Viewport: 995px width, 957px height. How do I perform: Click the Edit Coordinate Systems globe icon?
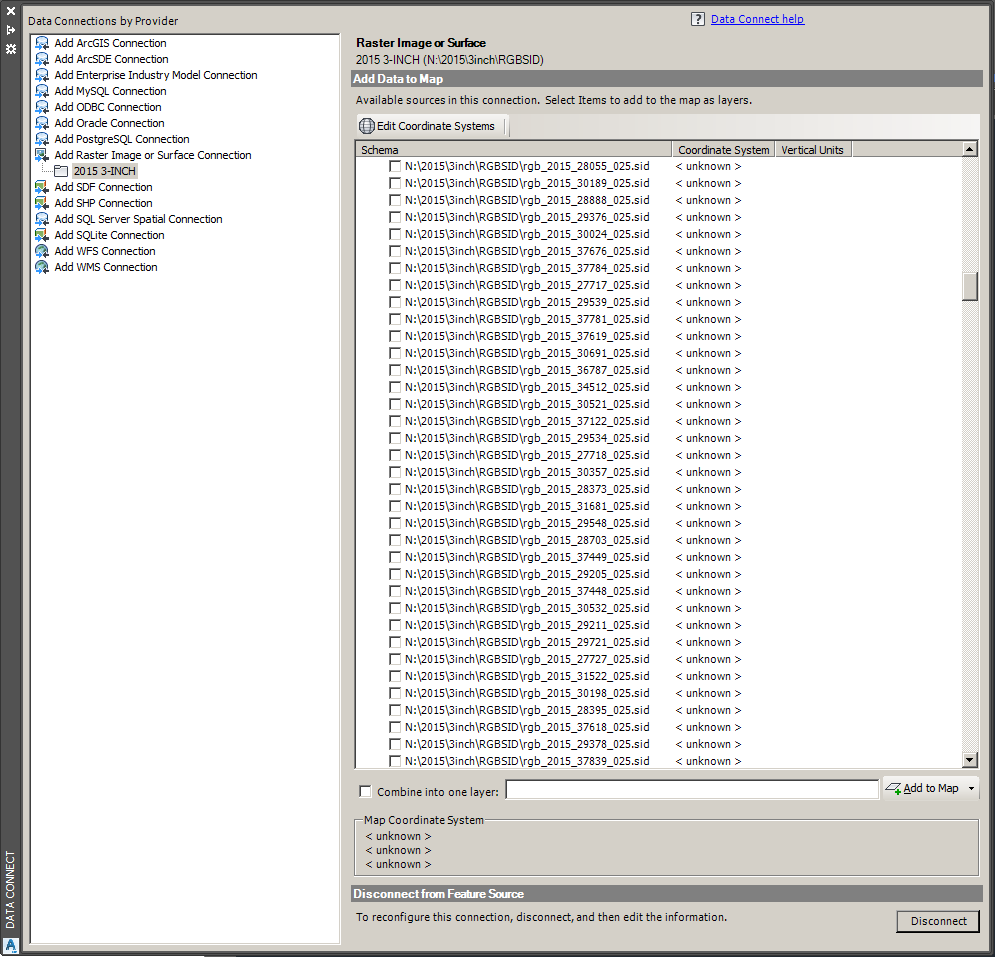[365, 125]
